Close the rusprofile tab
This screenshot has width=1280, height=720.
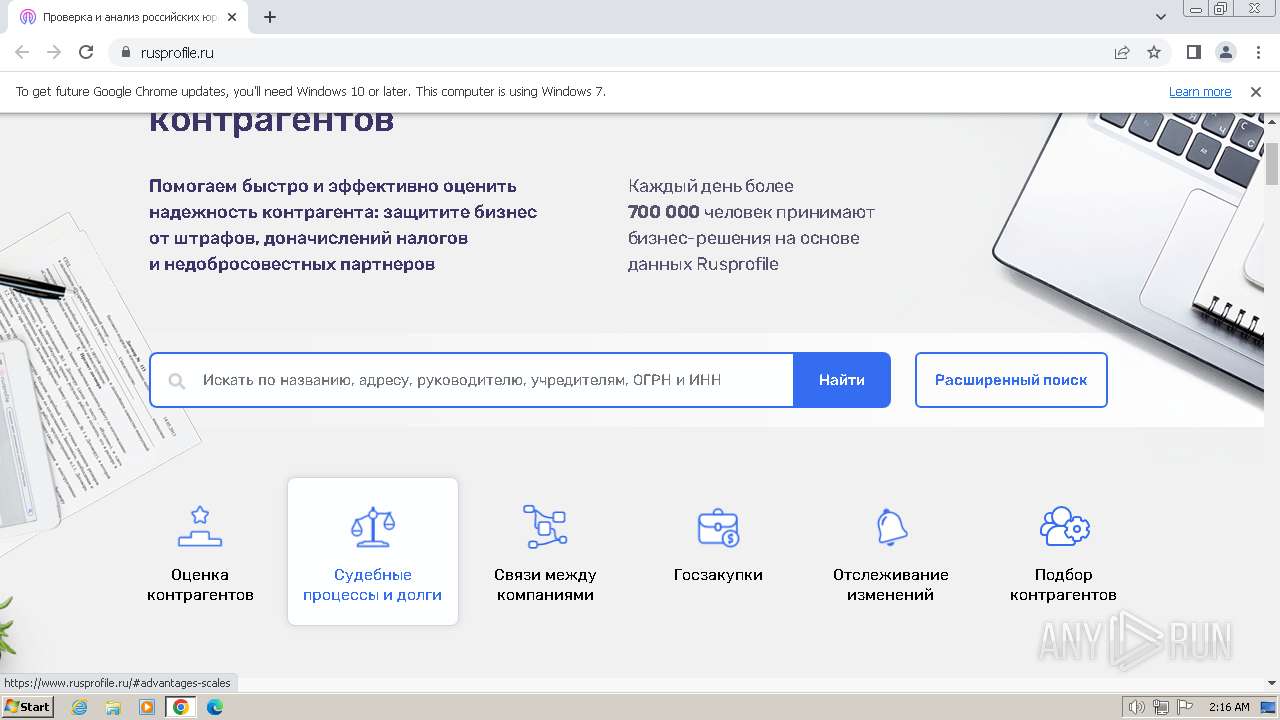[x=232, y=17]
